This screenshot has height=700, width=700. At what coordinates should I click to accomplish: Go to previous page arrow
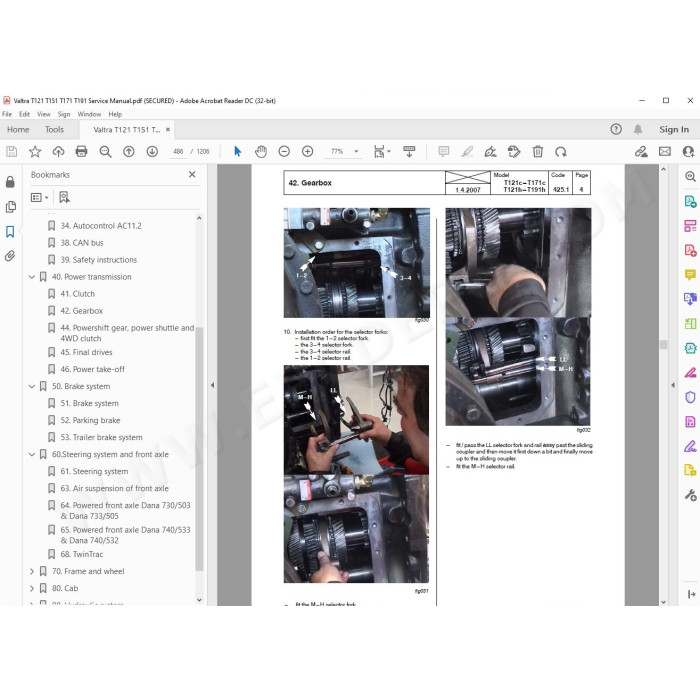tap(129, 152)
